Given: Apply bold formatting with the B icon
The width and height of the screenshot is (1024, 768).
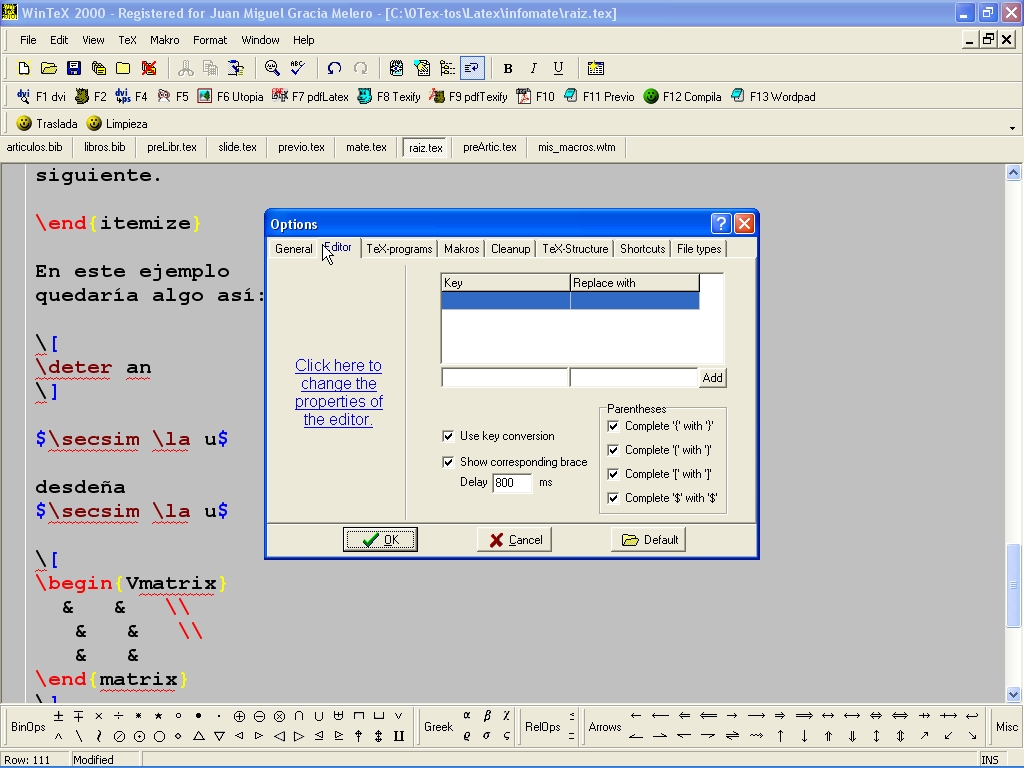Looking at the screenshot, I should tap(508, 68).
